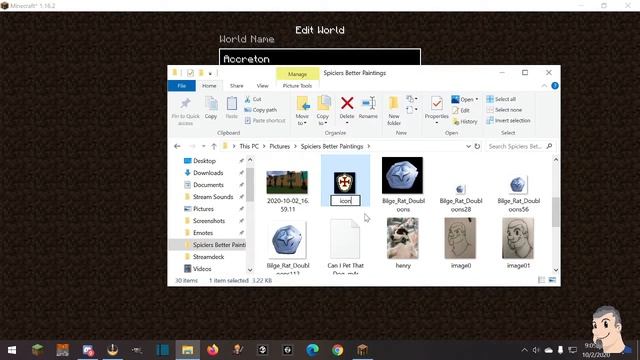
Task: Cut the selected file
Action: coord(253,99)
